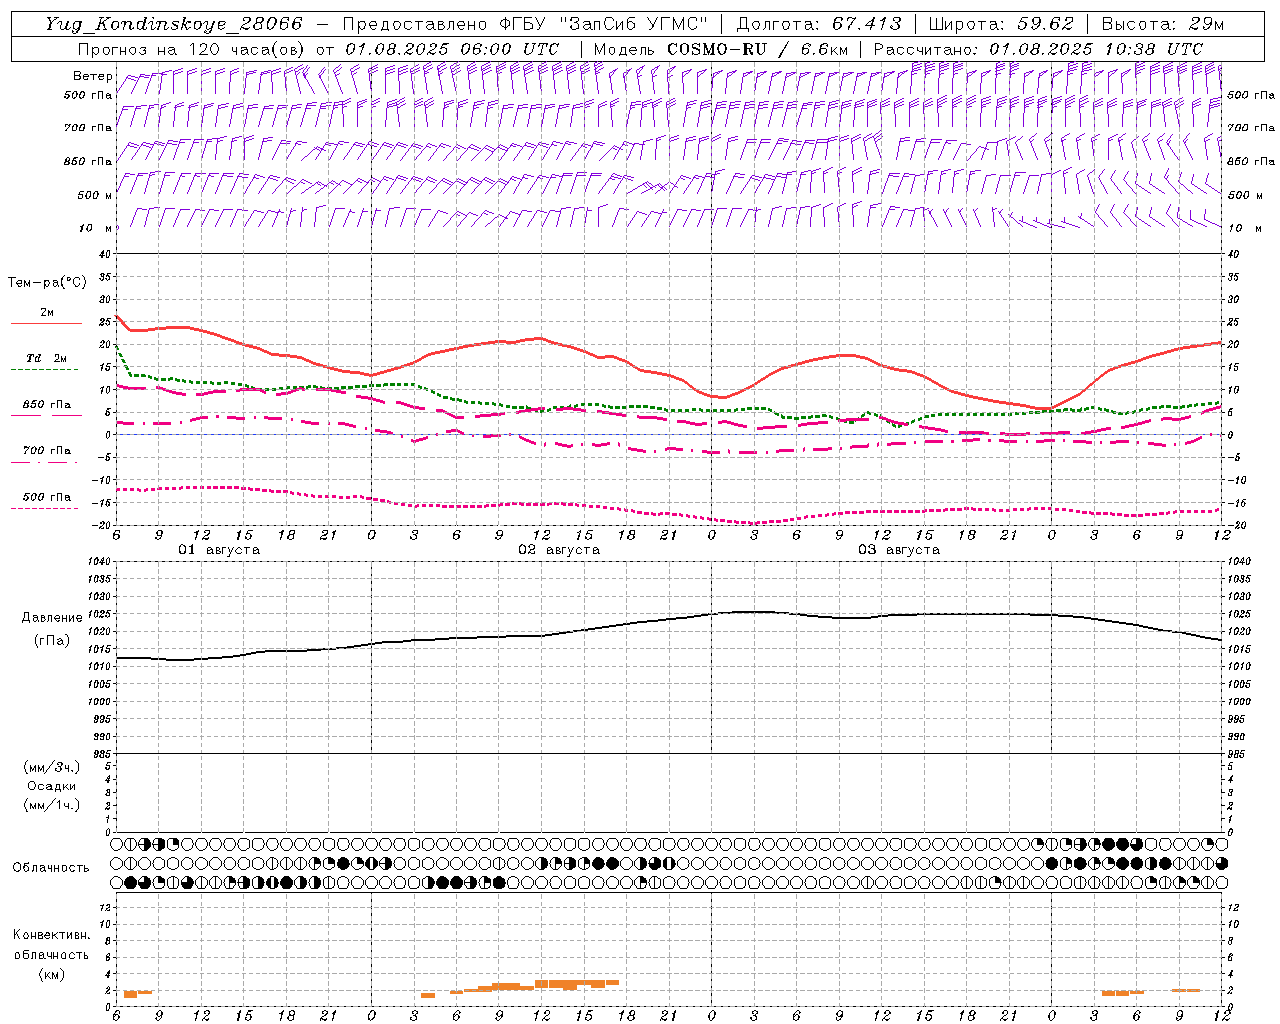The image size is (1280, 1024).
Task: Click the 700 гПа entry in temperature legend
Action: tap(47, 450)
